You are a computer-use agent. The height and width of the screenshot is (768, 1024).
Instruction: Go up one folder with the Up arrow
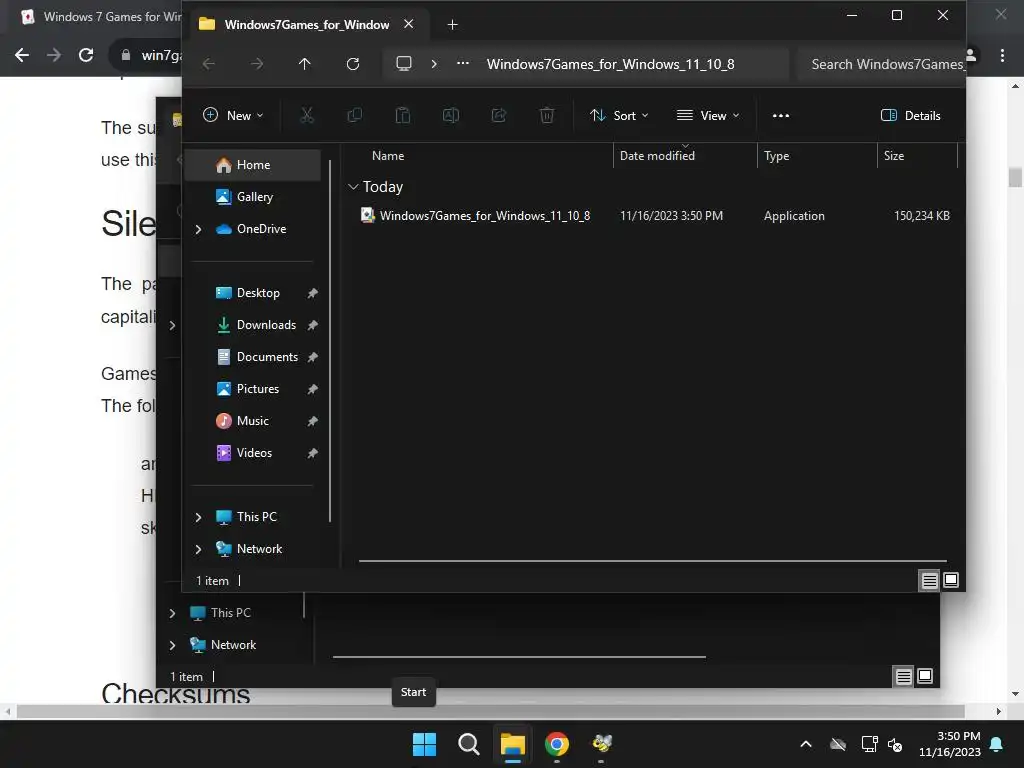304,63
